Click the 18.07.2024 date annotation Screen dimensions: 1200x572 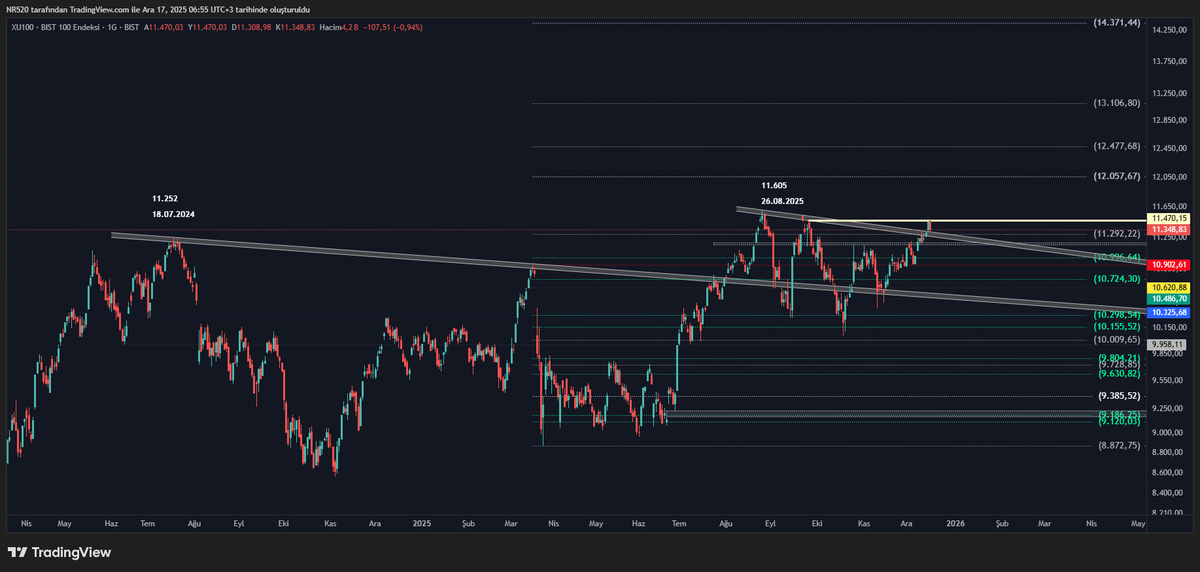(173, 214)
